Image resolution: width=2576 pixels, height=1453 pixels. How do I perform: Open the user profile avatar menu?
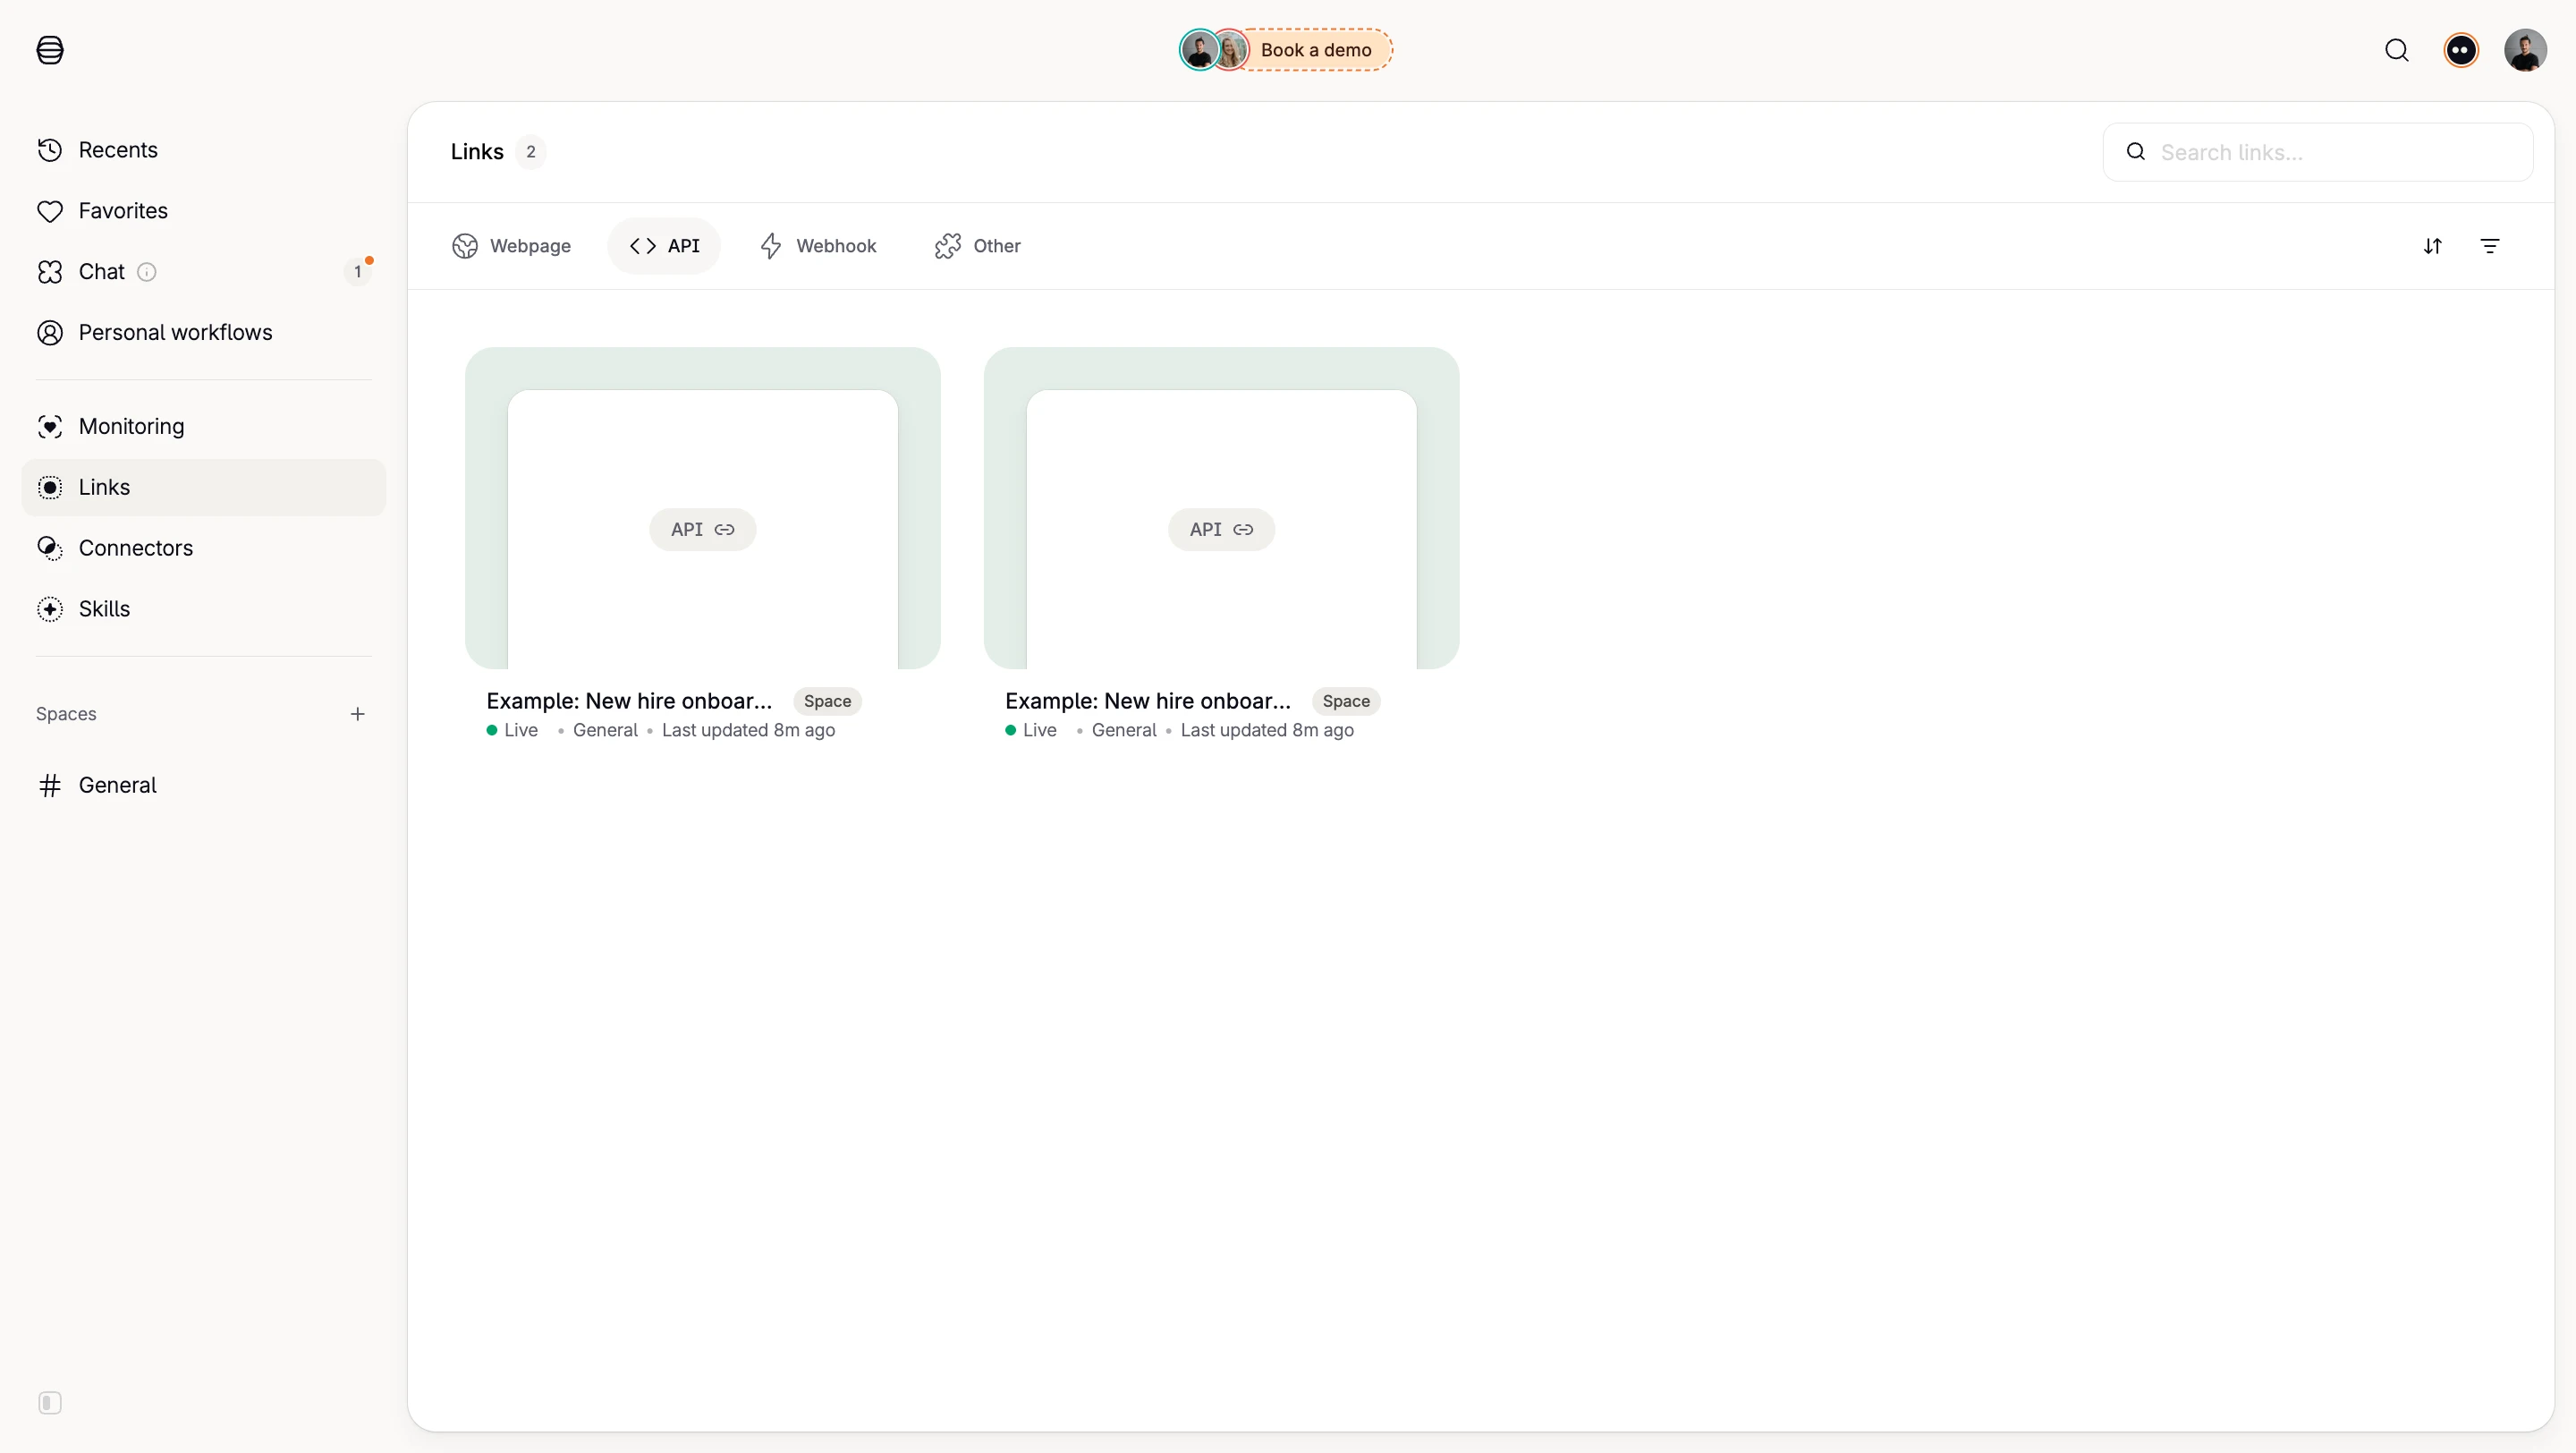tap(2525, 50)
